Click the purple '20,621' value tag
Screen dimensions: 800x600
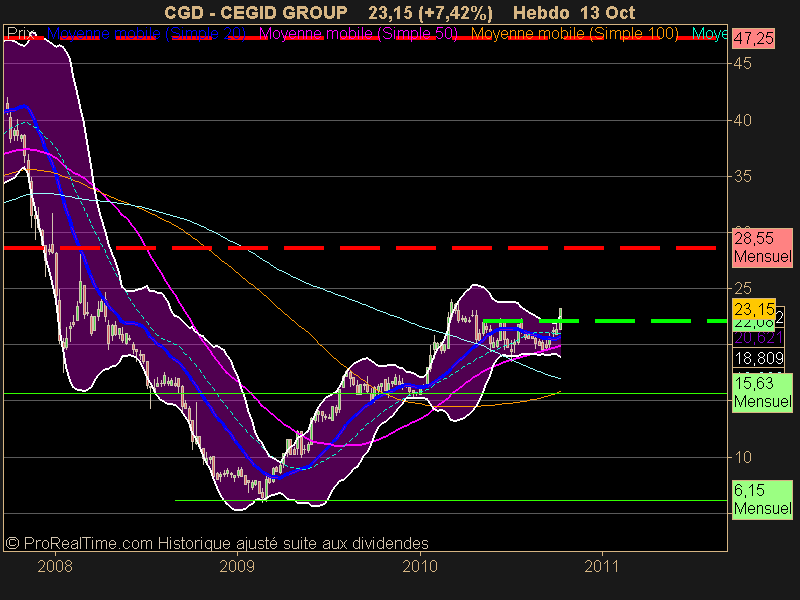(x=758, y=338)
